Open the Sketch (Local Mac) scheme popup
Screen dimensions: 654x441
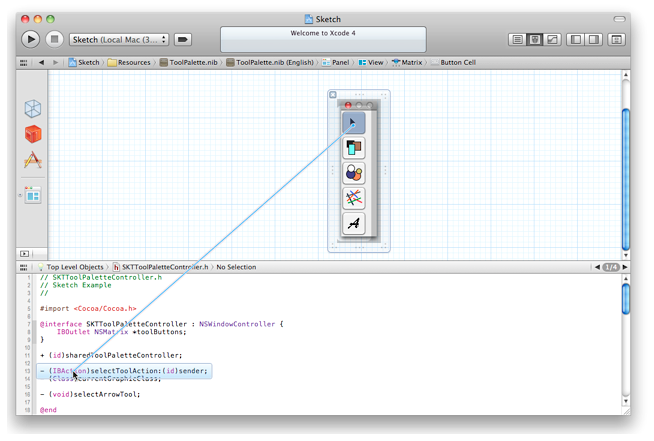point(119,40)
